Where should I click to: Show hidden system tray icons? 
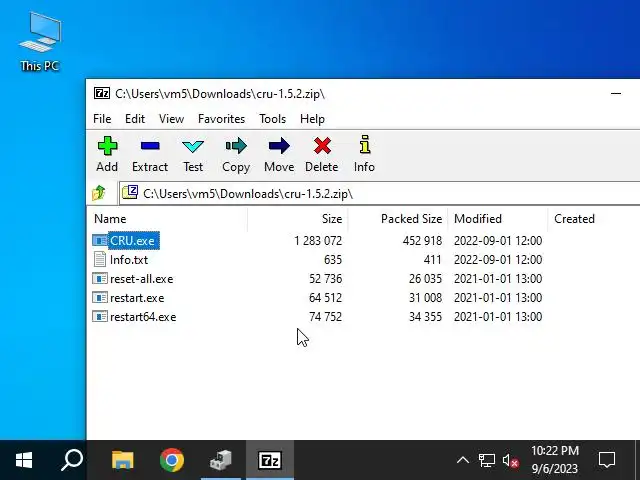coord(462,460)
